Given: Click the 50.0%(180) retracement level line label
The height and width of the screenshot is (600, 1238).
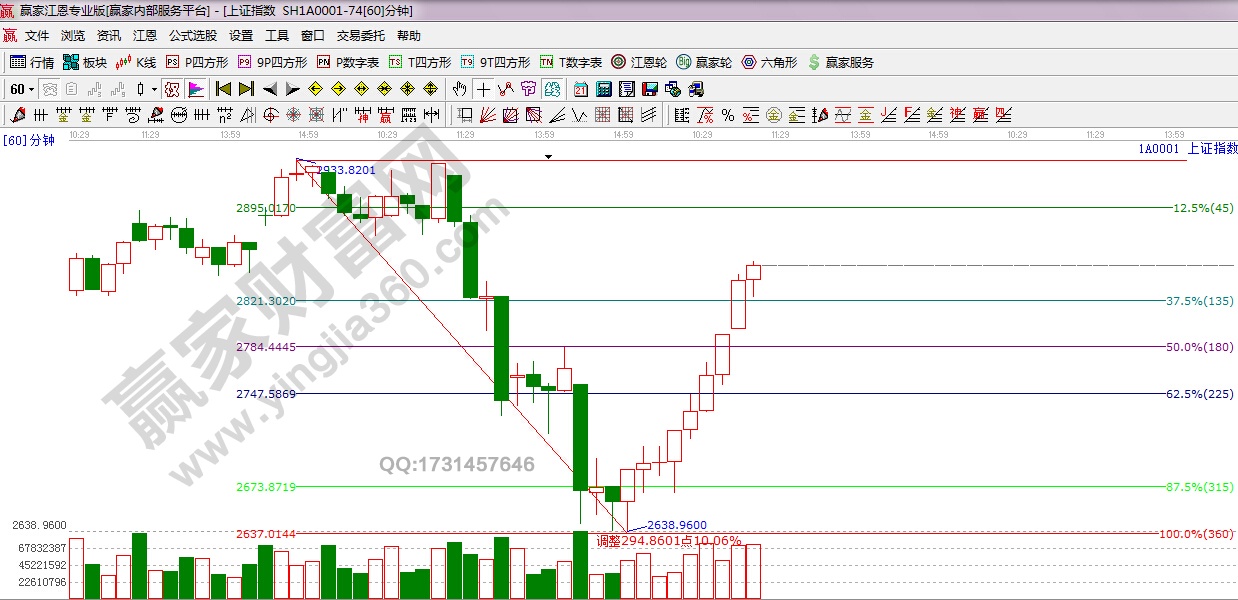Looking at the screenshot, I should pyautogui.click(x=1199, y=347).
